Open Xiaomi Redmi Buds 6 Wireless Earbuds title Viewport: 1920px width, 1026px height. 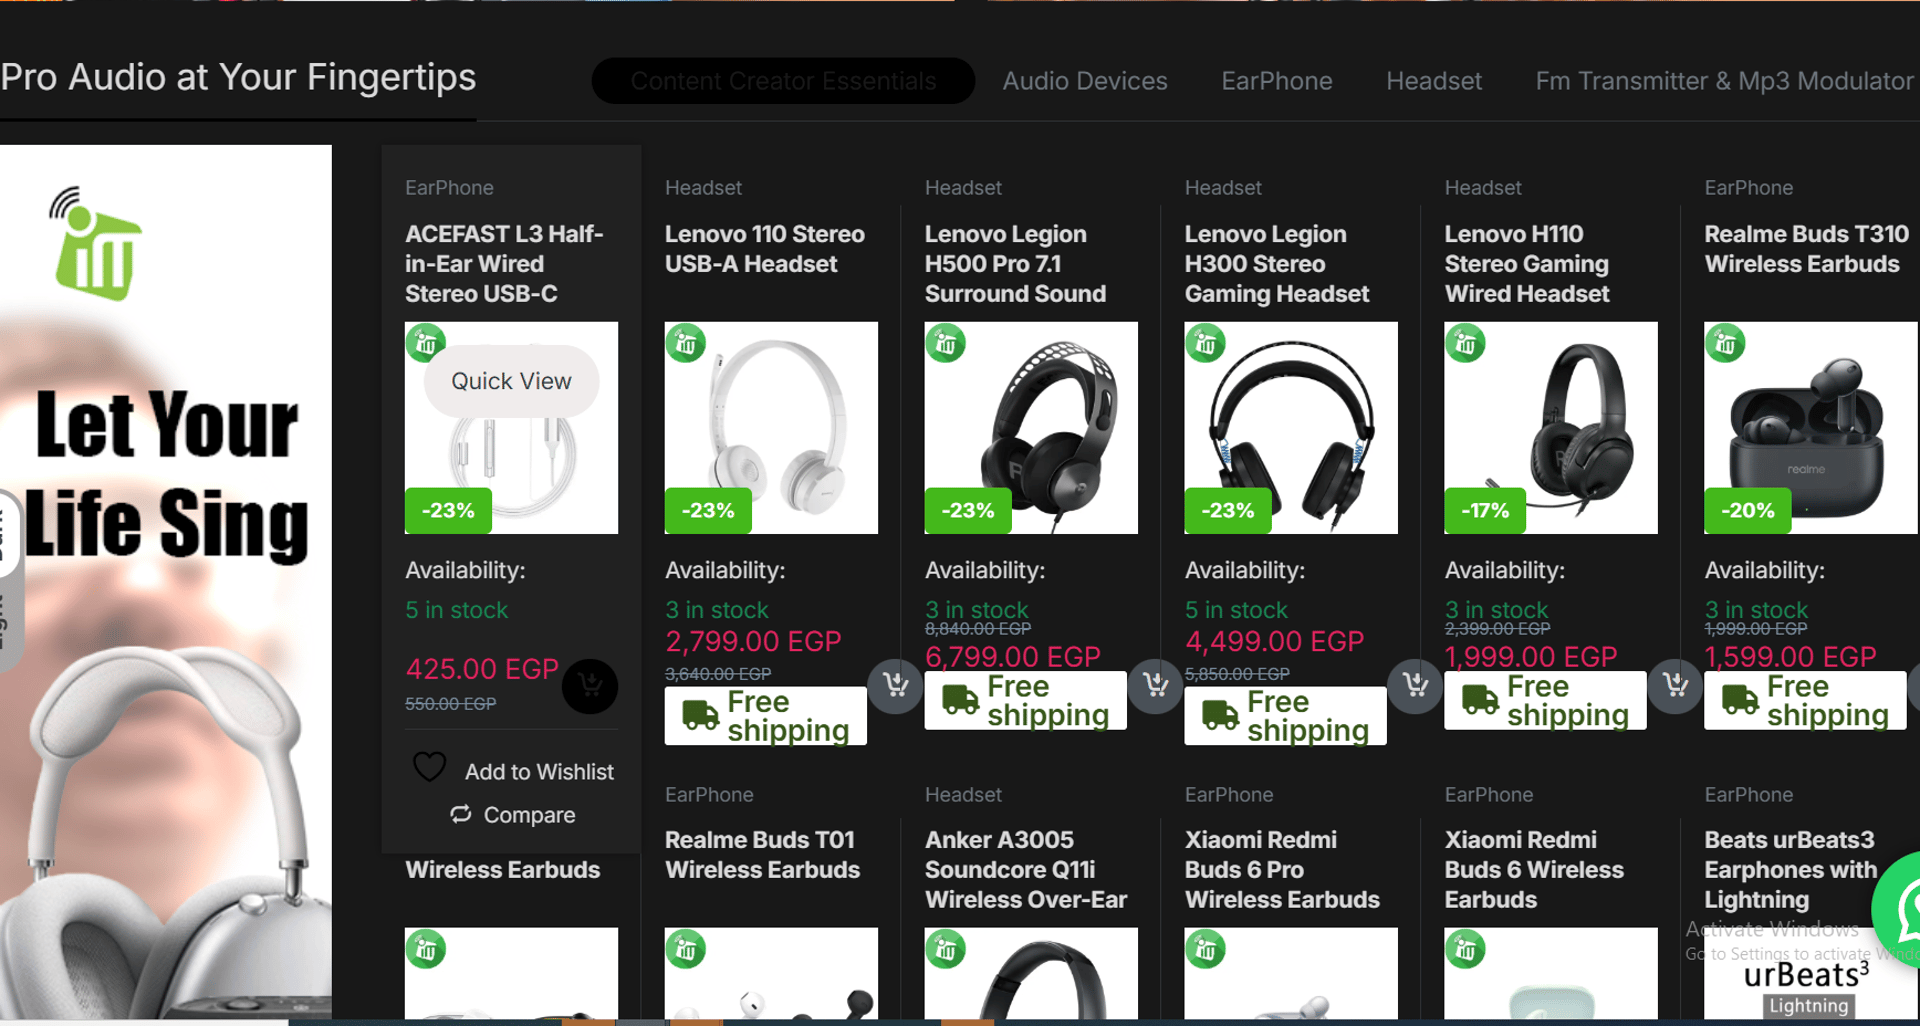(1535, 870)
